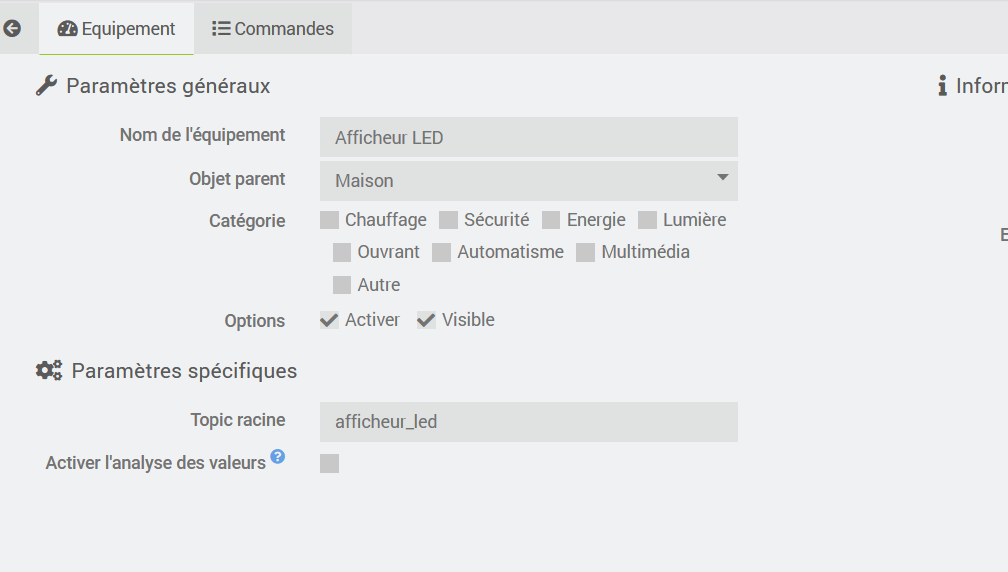Select the Lumière category checkbox
1008x572 pixels.
[647, 220]
